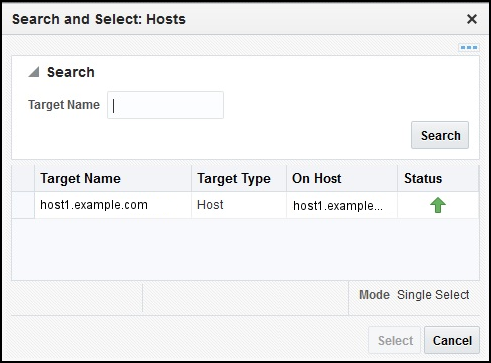Viewport: 491px width, 363px height.
Task: Click the On Host column header
Action: pos(342,178)
